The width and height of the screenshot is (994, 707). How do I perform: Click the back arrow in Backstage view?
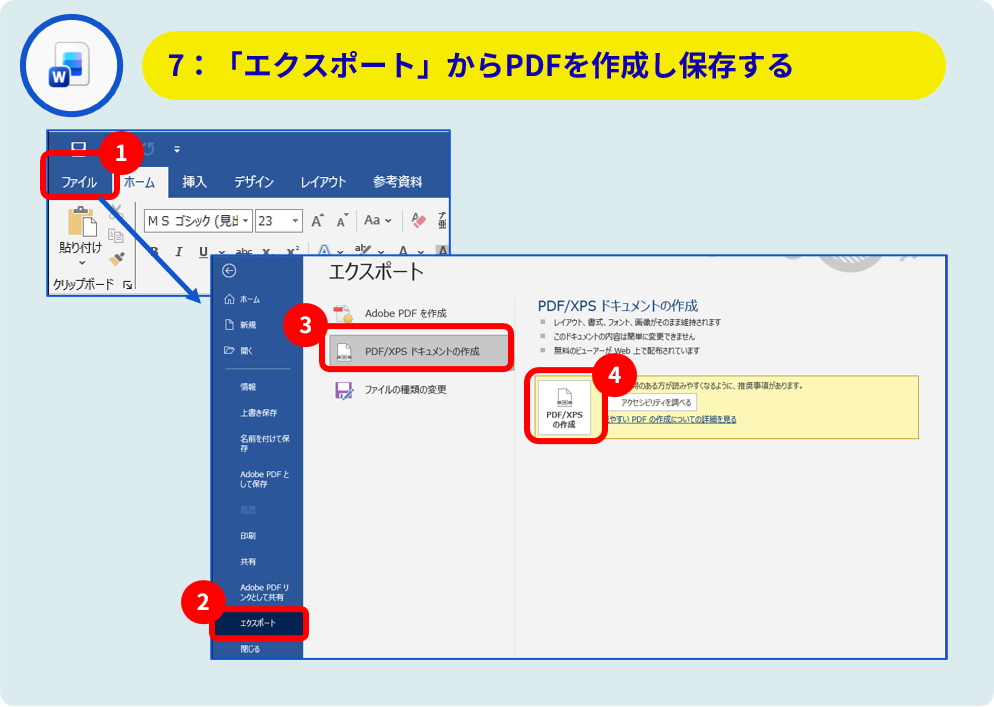point(230,271)
